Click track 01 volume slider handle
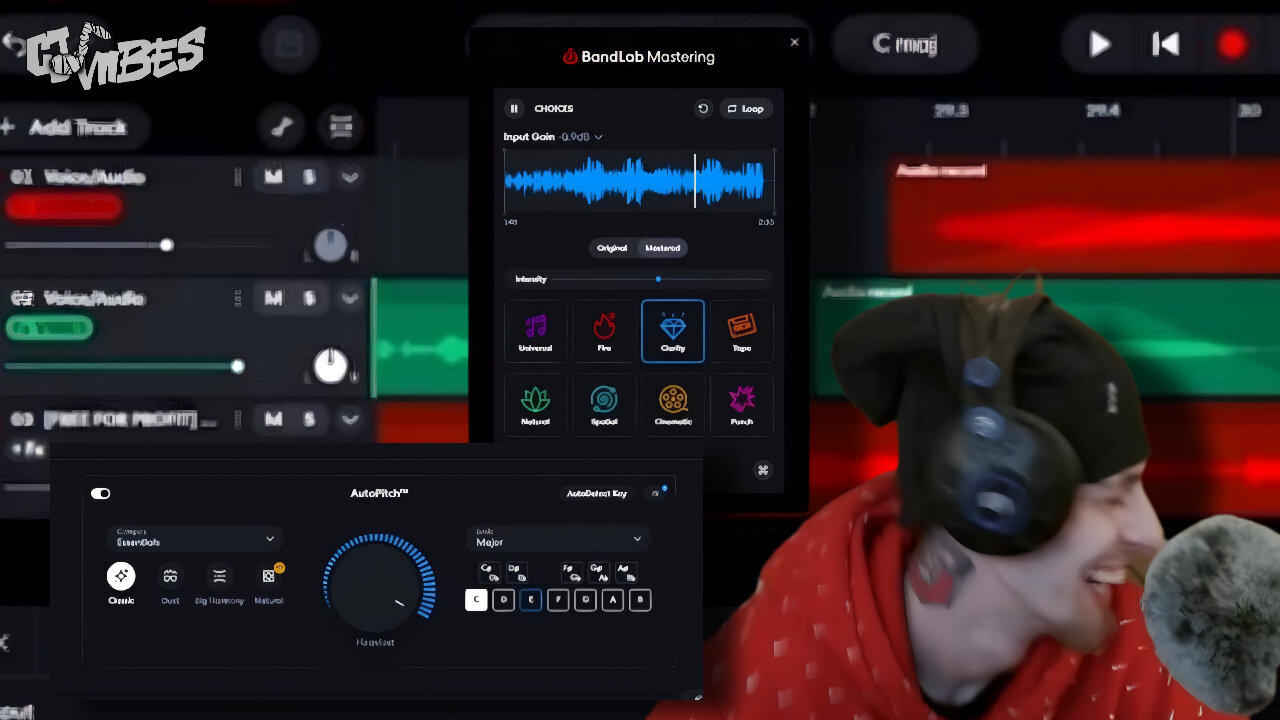Image resolution: width=1280 pixels, height=720 pixels. [166, 245]
